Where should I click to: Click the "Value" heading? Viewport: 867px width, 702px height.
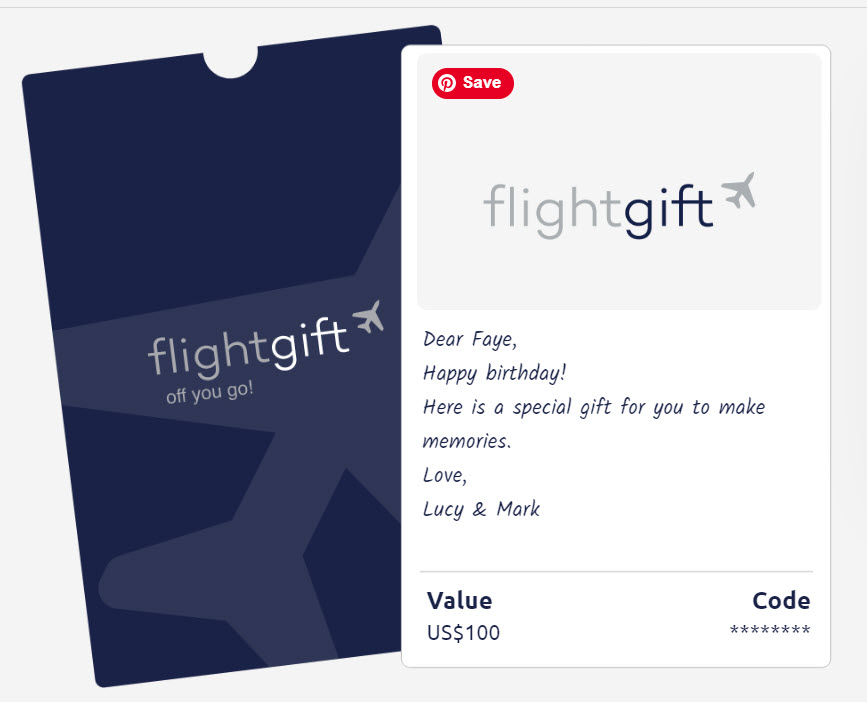tap(459, 601)
